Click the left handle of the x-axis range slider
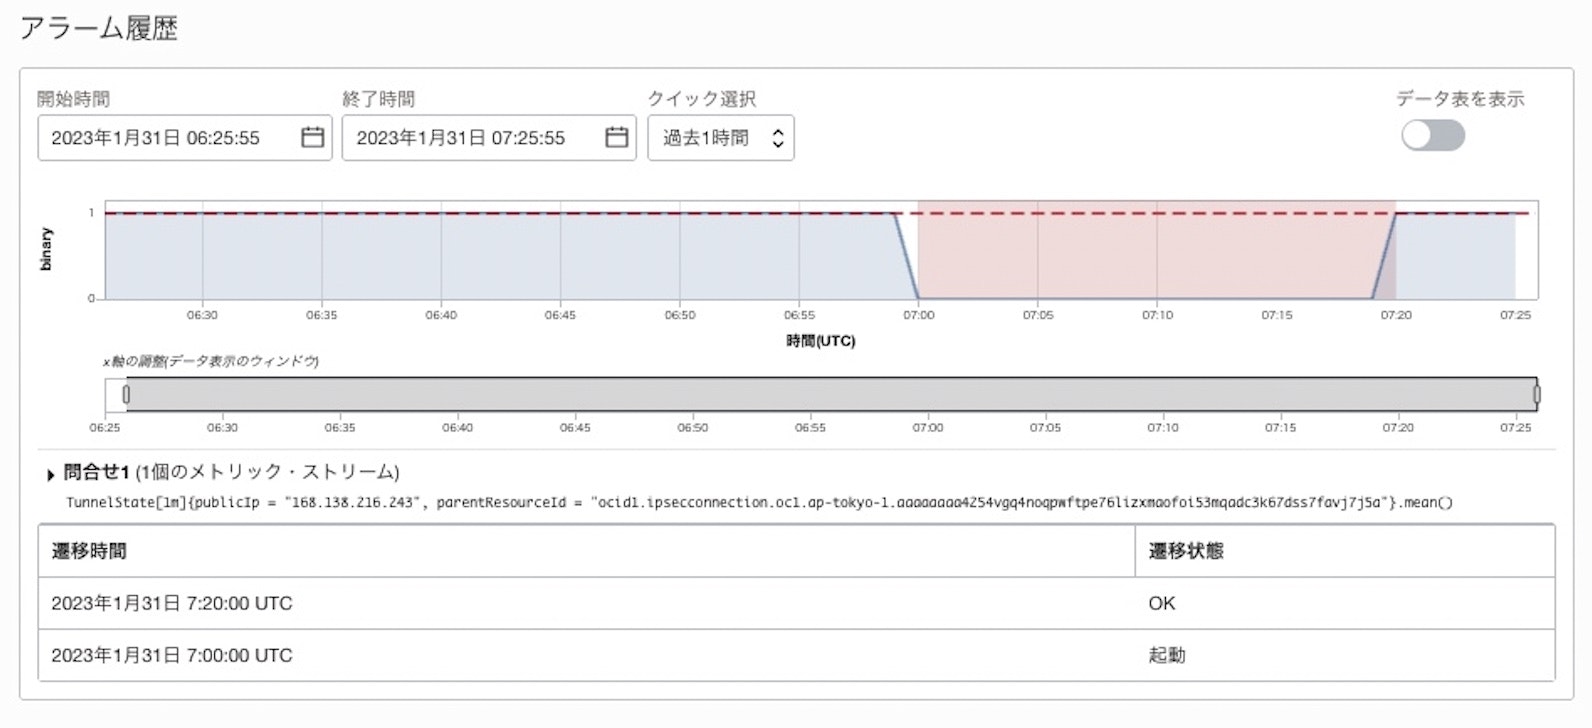 126,395
